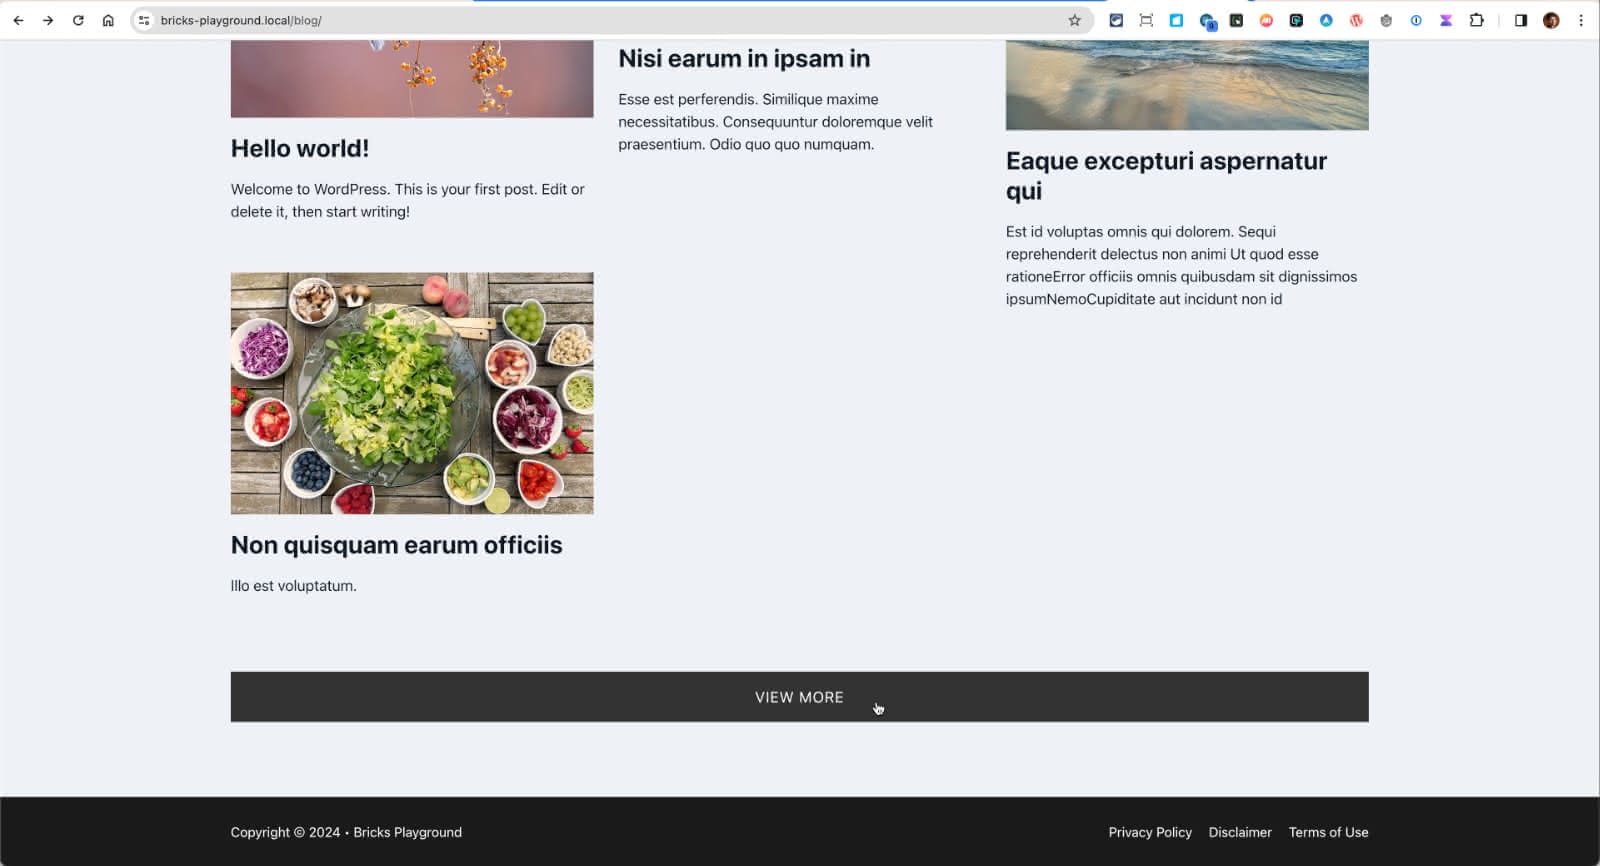Bookmark this page with the star

(x=1074, y=20)
